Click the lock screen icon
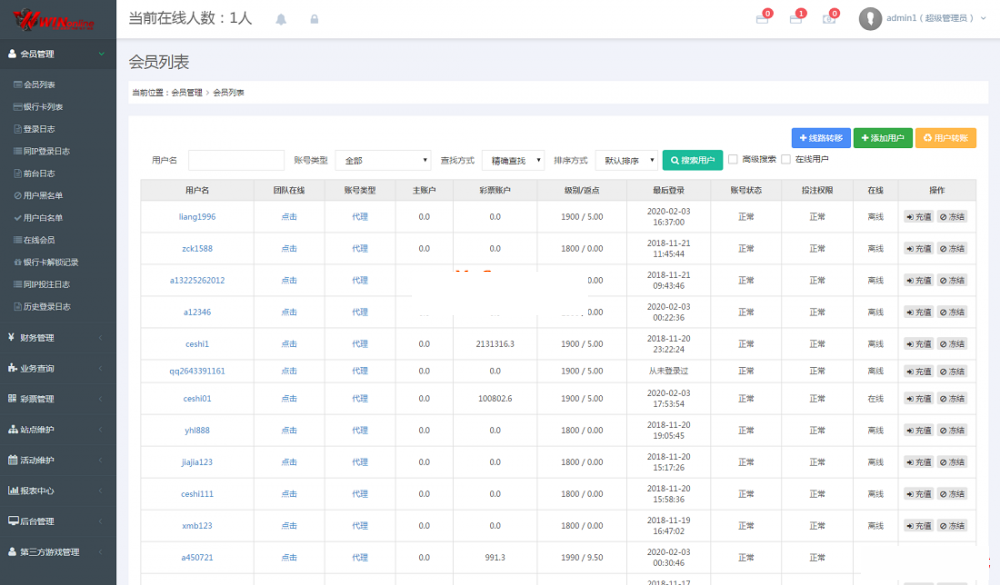Viewport: 1000px width, 585px height. [314, 19]
